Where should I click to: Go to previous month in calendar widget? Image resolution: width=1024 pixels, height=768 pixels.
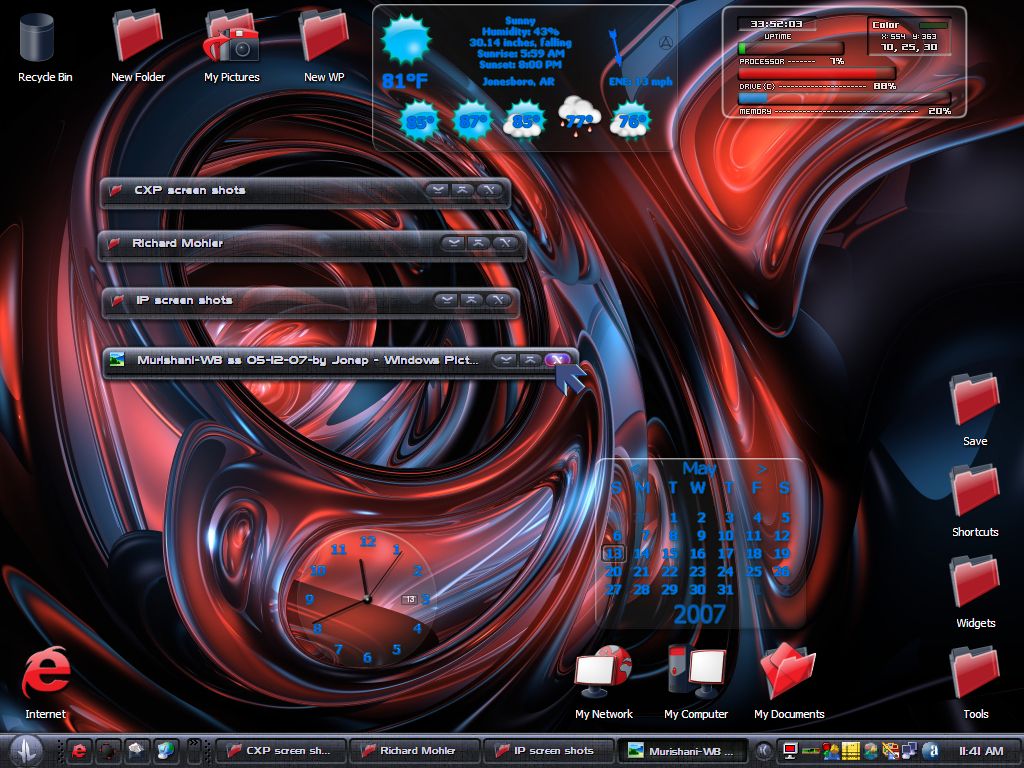click(x=635, y=468)
